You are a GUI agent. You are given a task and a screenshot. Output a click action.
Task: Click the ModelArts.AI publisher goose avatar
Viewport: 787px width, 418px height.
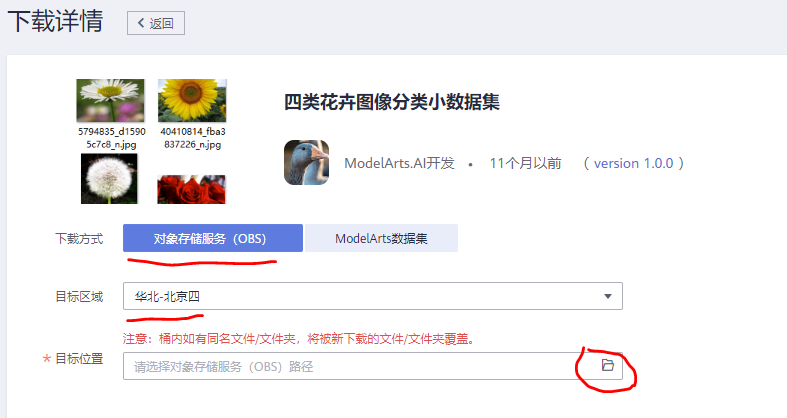pos(307,163)
